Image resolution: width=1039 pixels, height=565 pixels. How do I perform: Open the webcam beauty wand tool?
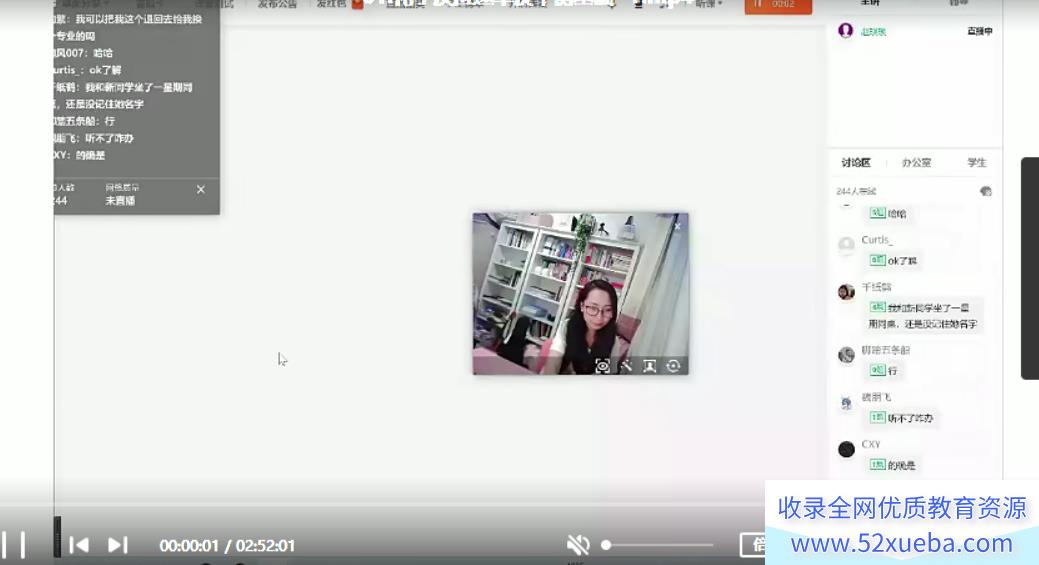(x=626, y=366)
